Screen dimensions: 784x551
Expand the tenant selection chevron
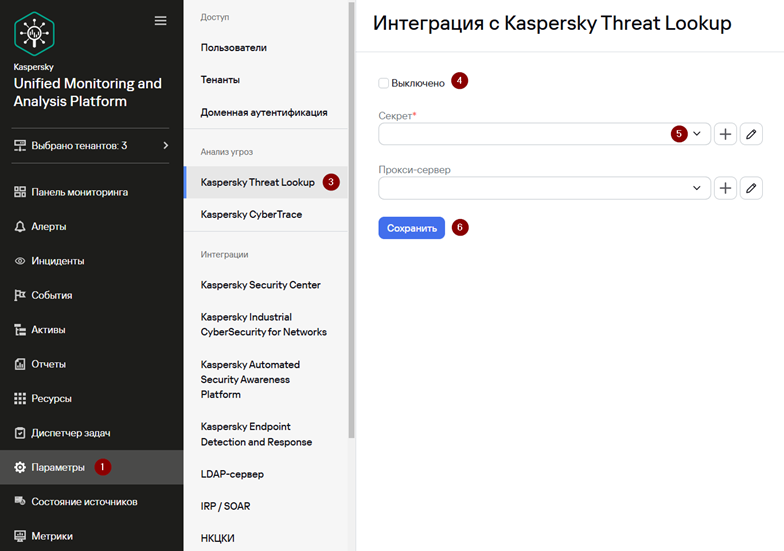166,146
